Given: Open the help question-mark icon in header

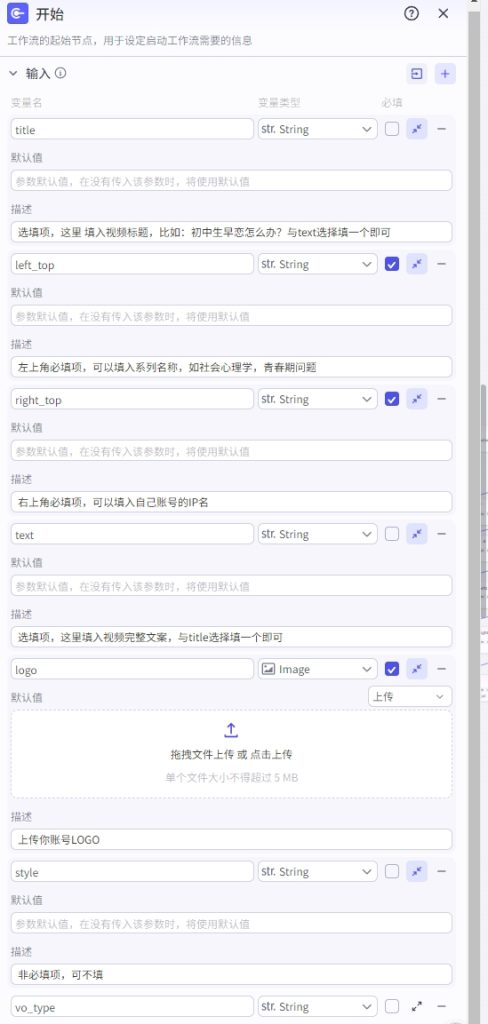Looking at the screenshot, I should 411,14.
